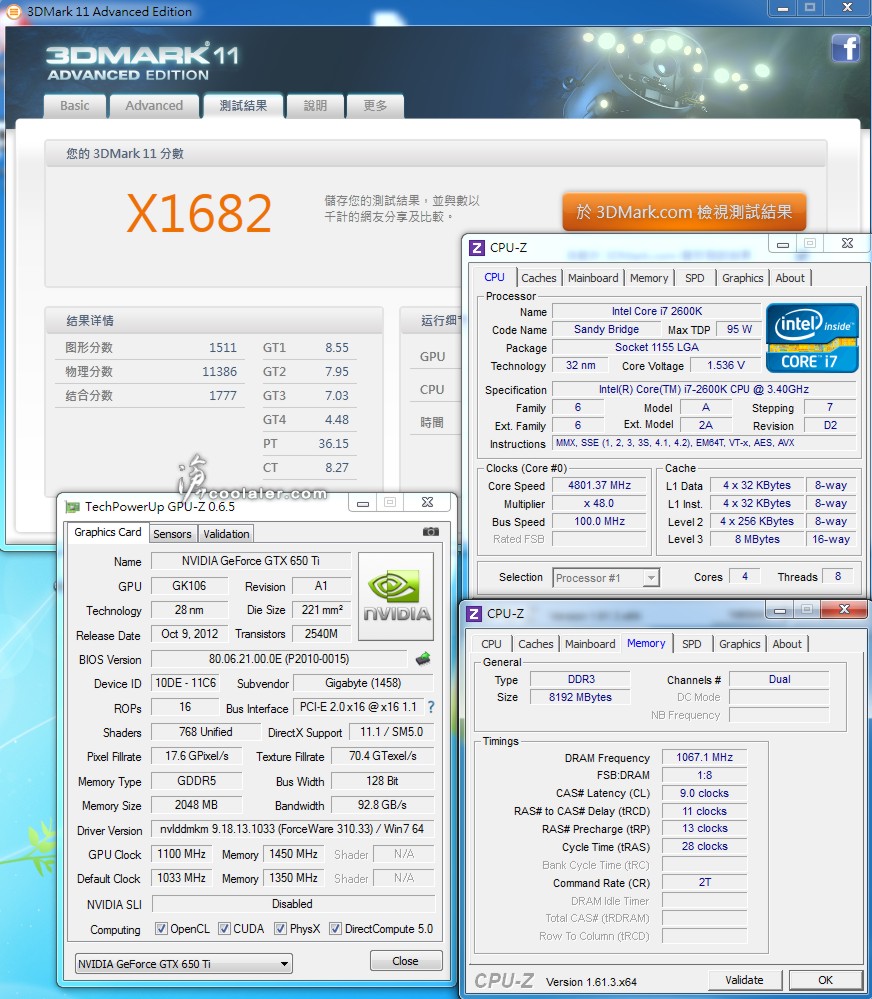
Task: Click the CPU-Z icon in lower CPU-Z title bar
Action: coord(474,614)
